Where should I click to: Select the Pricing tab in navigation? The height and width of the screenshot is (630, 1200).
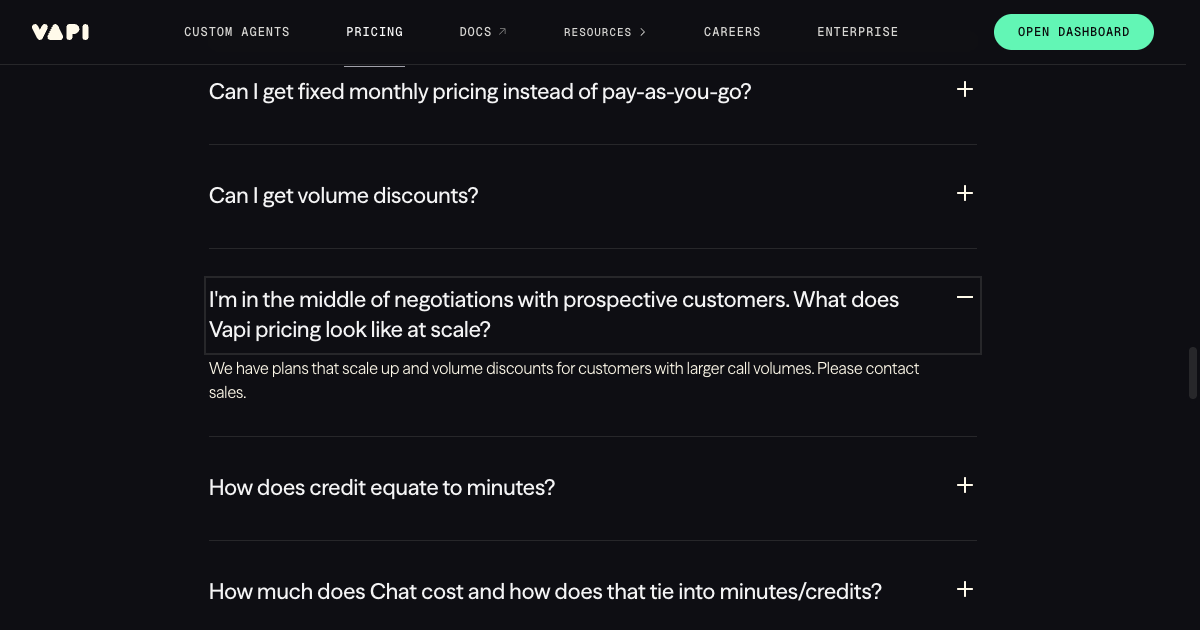(374, 31)
